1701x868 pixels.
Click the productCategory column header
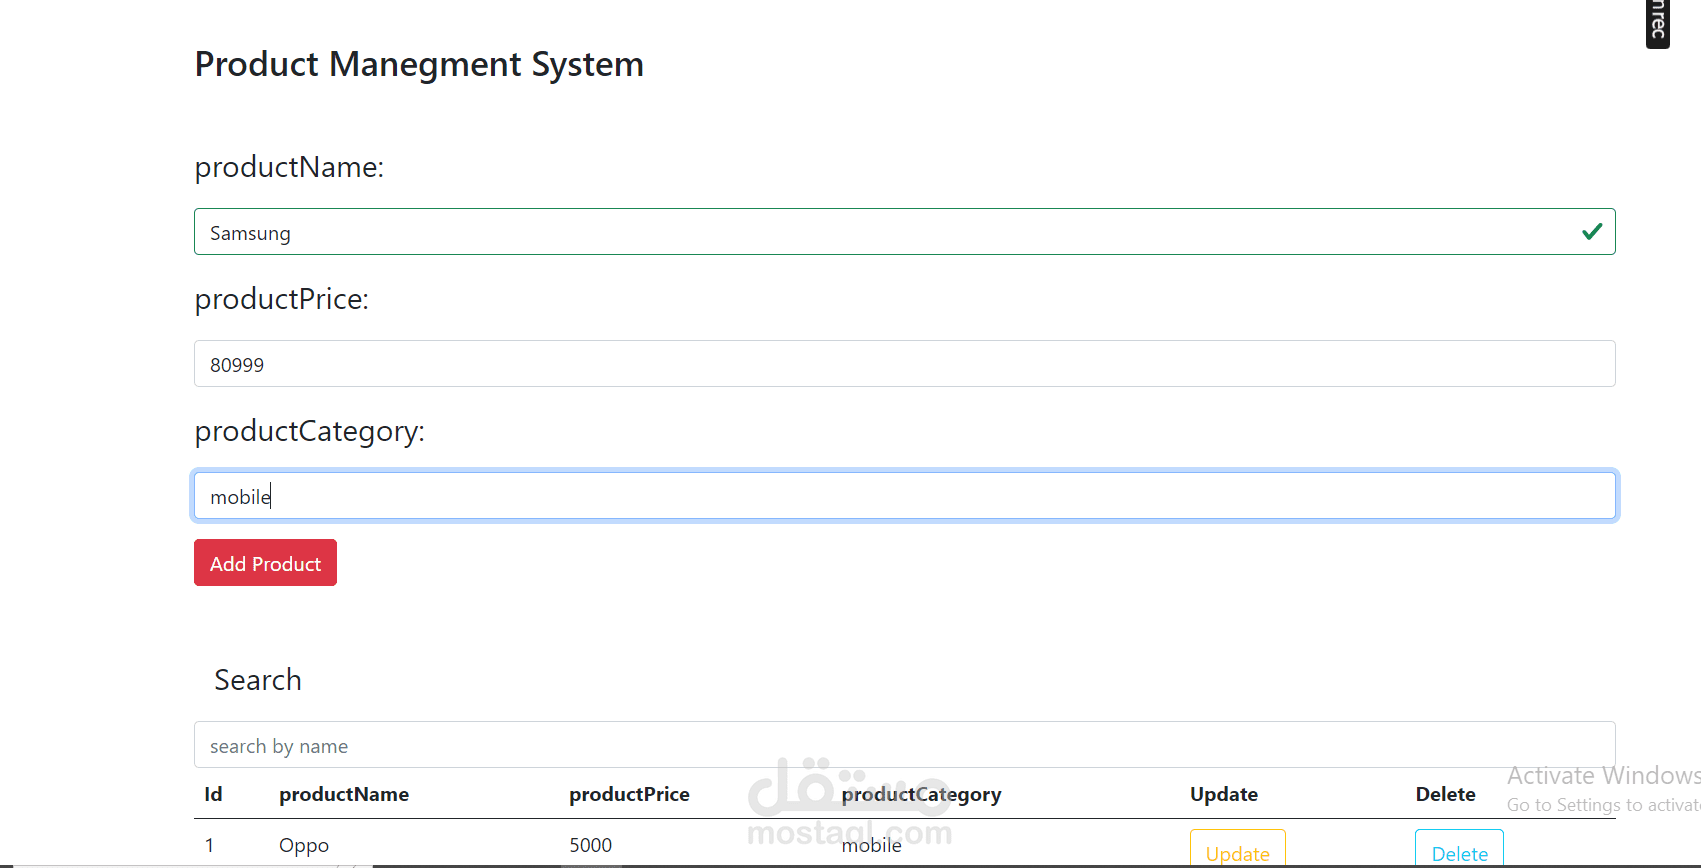(921, 794)
